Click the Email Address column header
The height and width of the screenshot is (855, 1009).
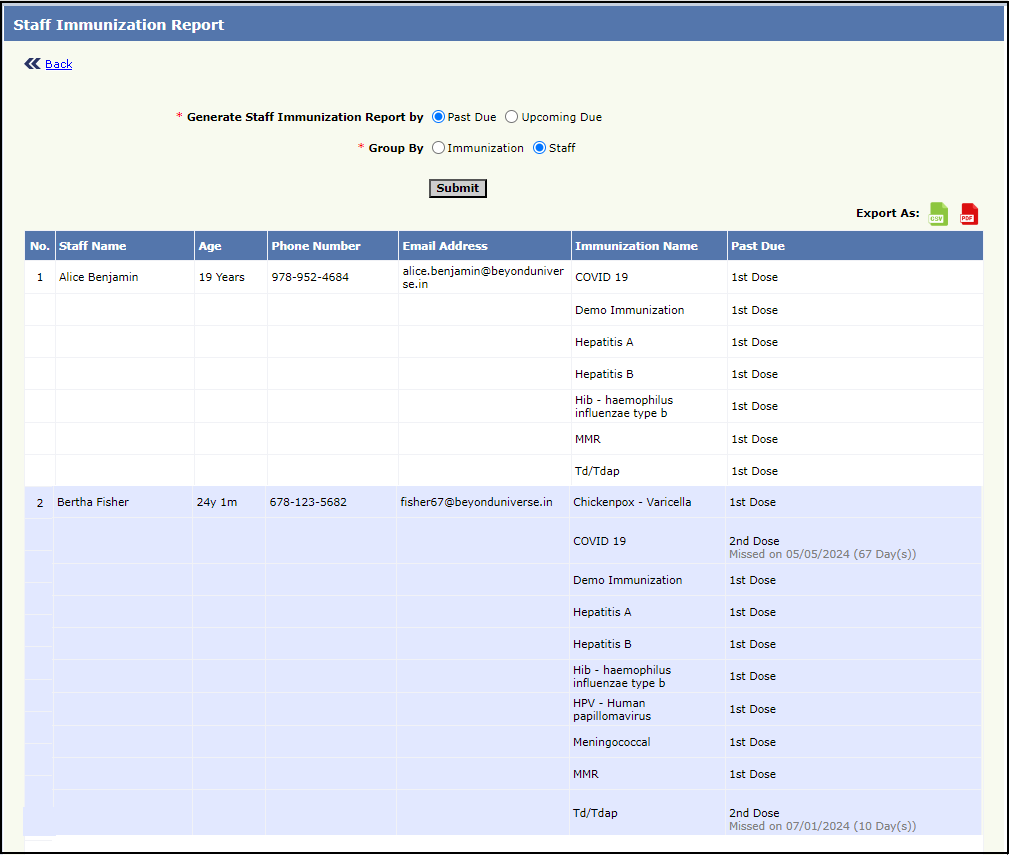445,246
